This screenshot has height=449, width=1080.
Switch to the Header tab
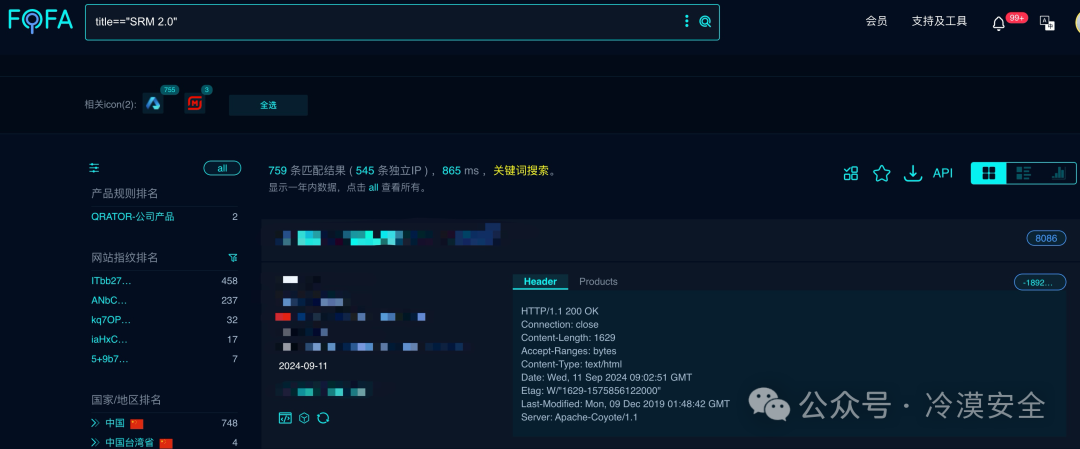click(540, 282)
